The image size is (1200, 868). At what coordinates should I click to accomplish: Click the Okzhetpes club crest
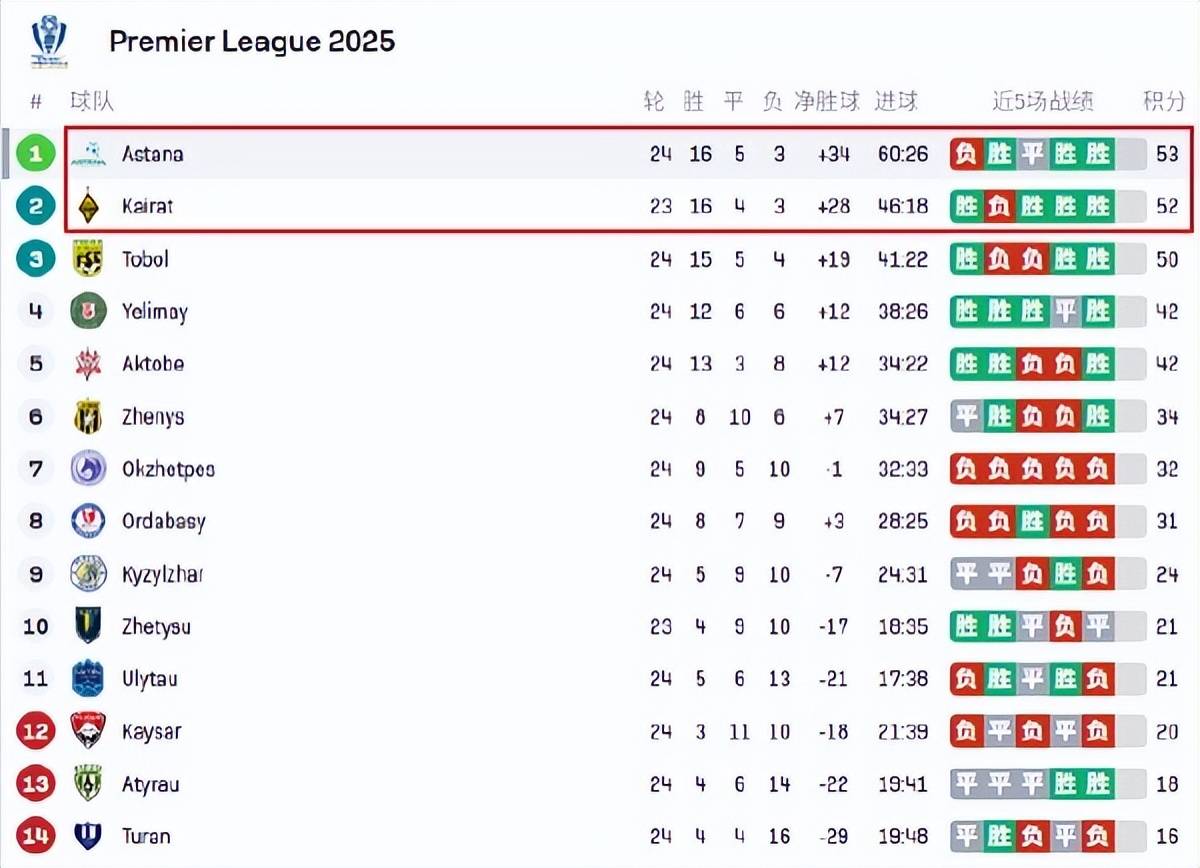coord(88,469)
